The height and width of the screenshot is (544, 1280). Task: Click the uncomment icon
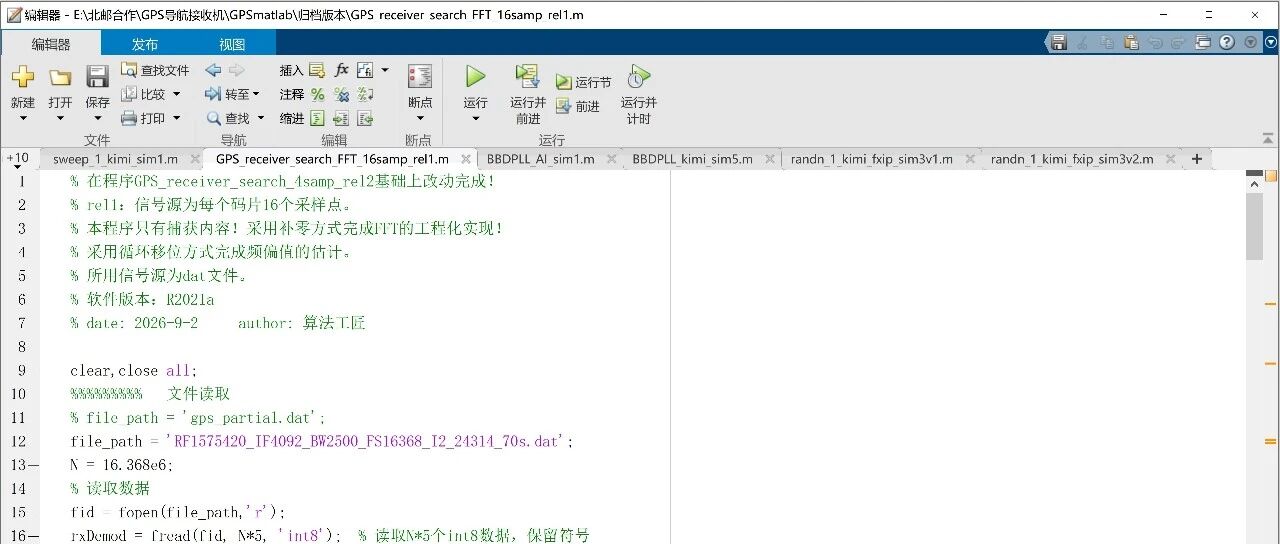coord(341,94)
